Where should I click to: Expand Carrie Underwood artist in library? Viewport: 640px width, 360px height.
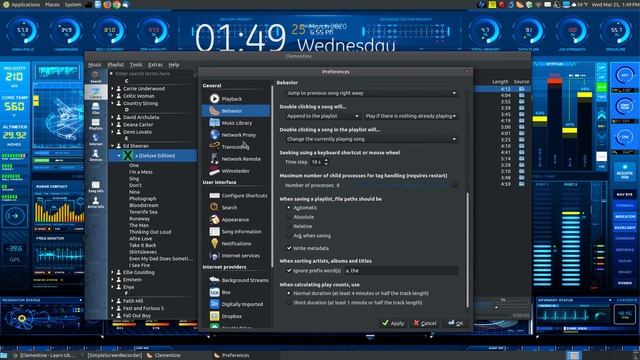[x=113, y=89]
